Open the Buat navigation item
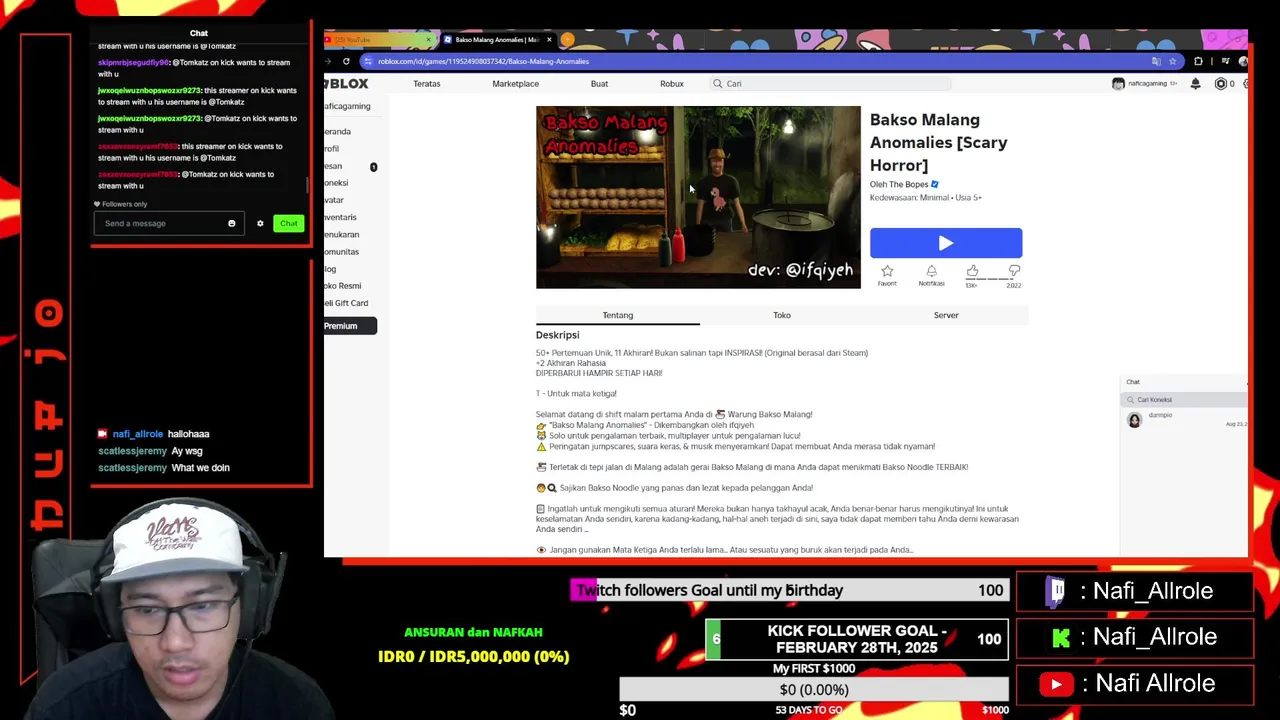 click(599, 84)
